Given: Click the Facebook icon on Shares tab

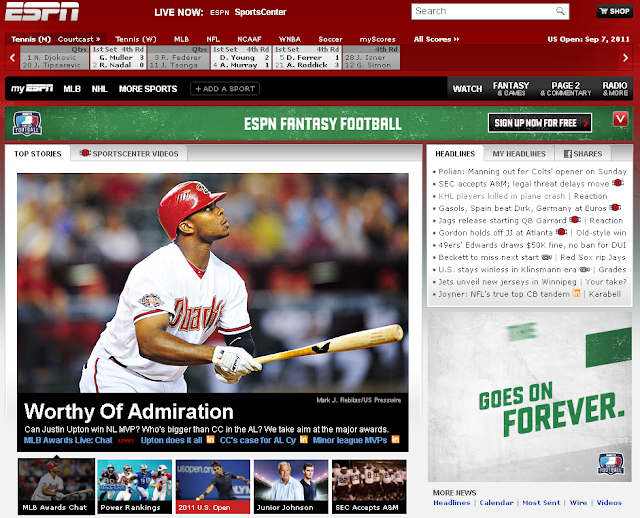Looking at the screenshot, I should pos(567,154).
